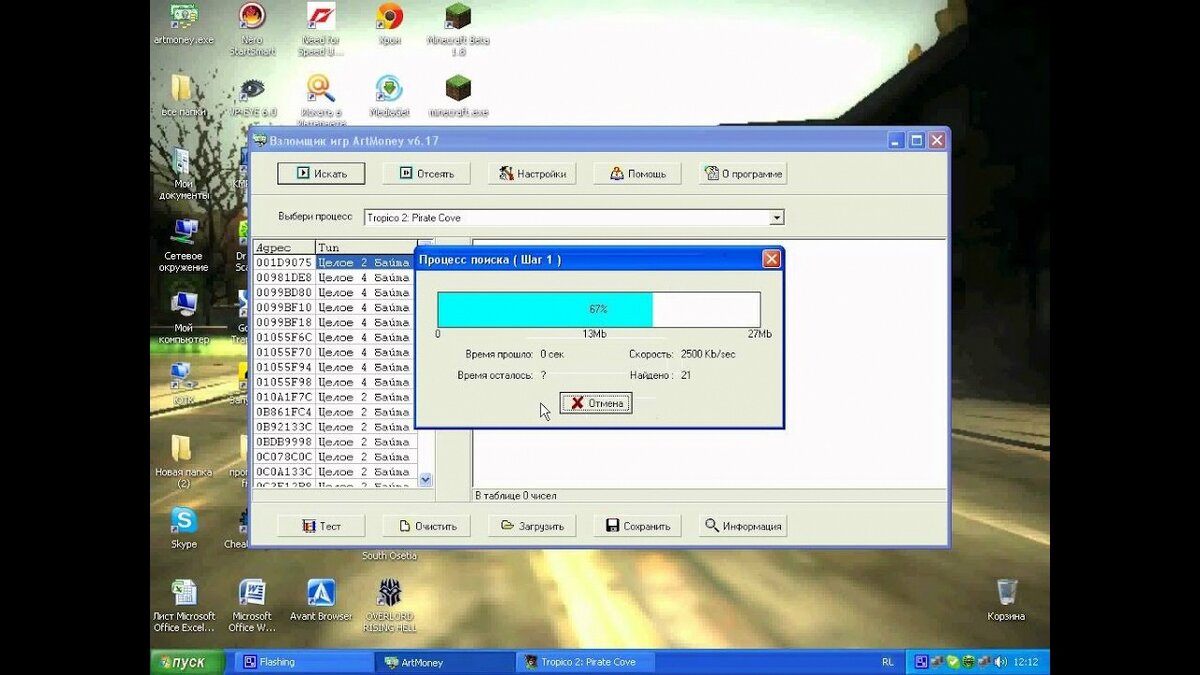
Task: Open Need for Speed desktop shortcut
Action: 321,30
